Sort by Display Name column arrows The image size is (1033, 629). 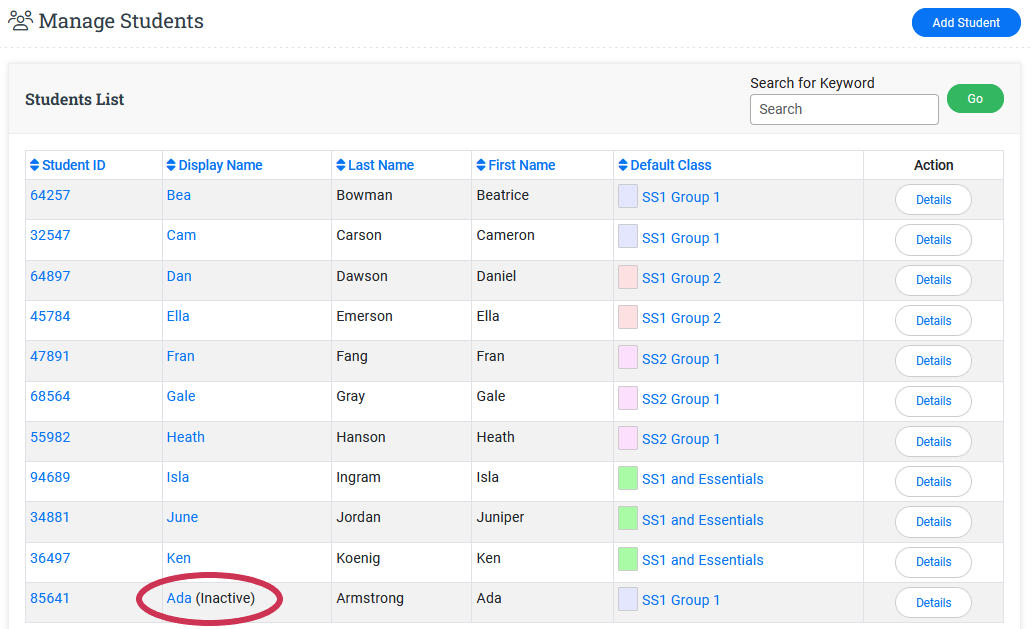click(171, 166)
